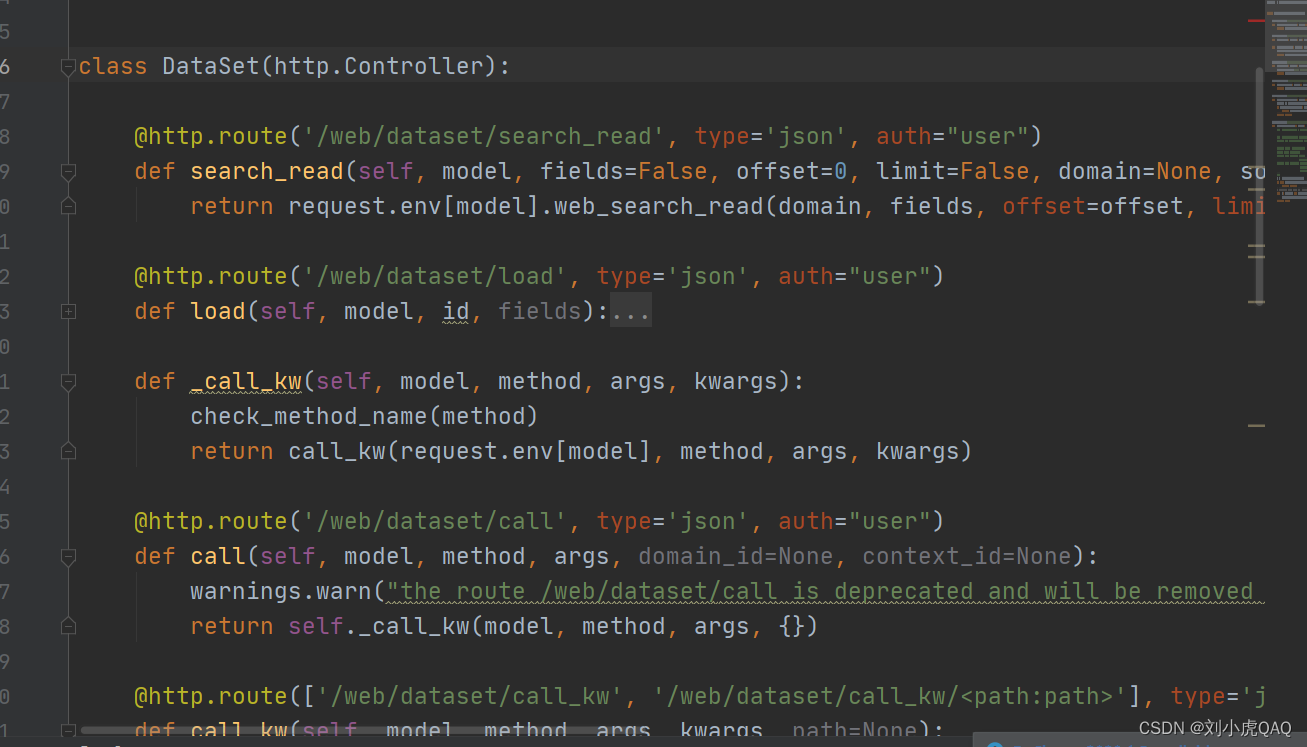This screenshot has width=1307, height=747.
Task: Click self._call_kw in the return statement
Action: (x=379, y=627)
